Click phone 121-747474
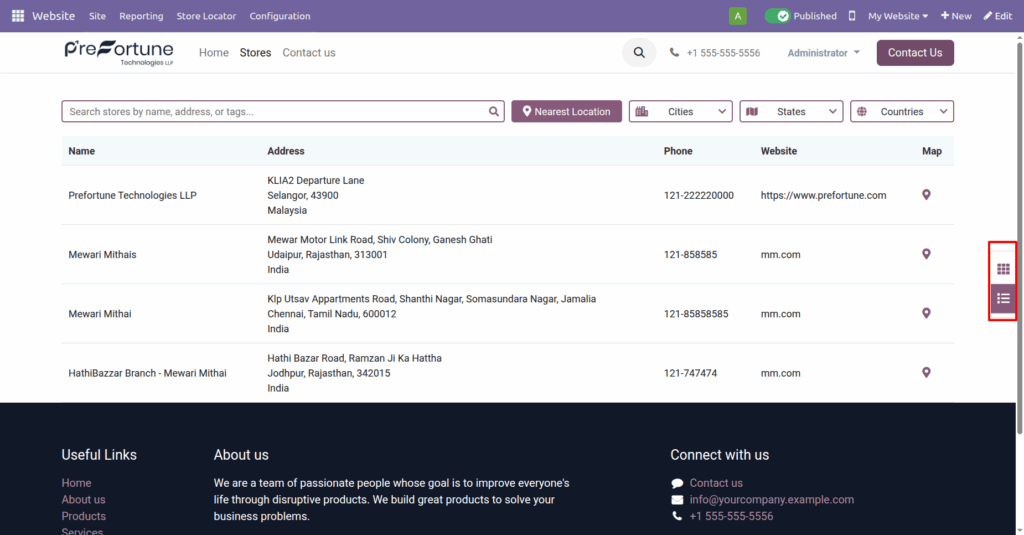1024x535 pixels. click(690, 373)
